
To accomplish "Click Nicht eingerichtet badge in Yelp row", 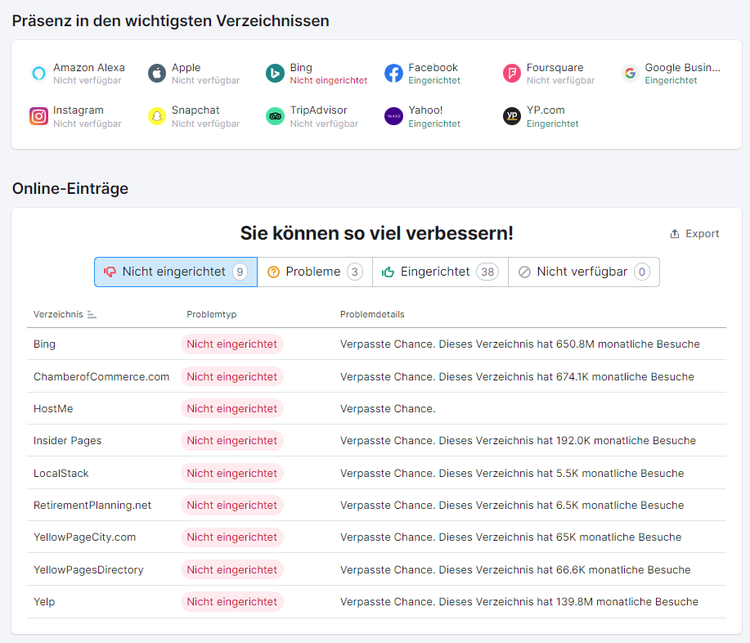I will [x=232, y=602].
